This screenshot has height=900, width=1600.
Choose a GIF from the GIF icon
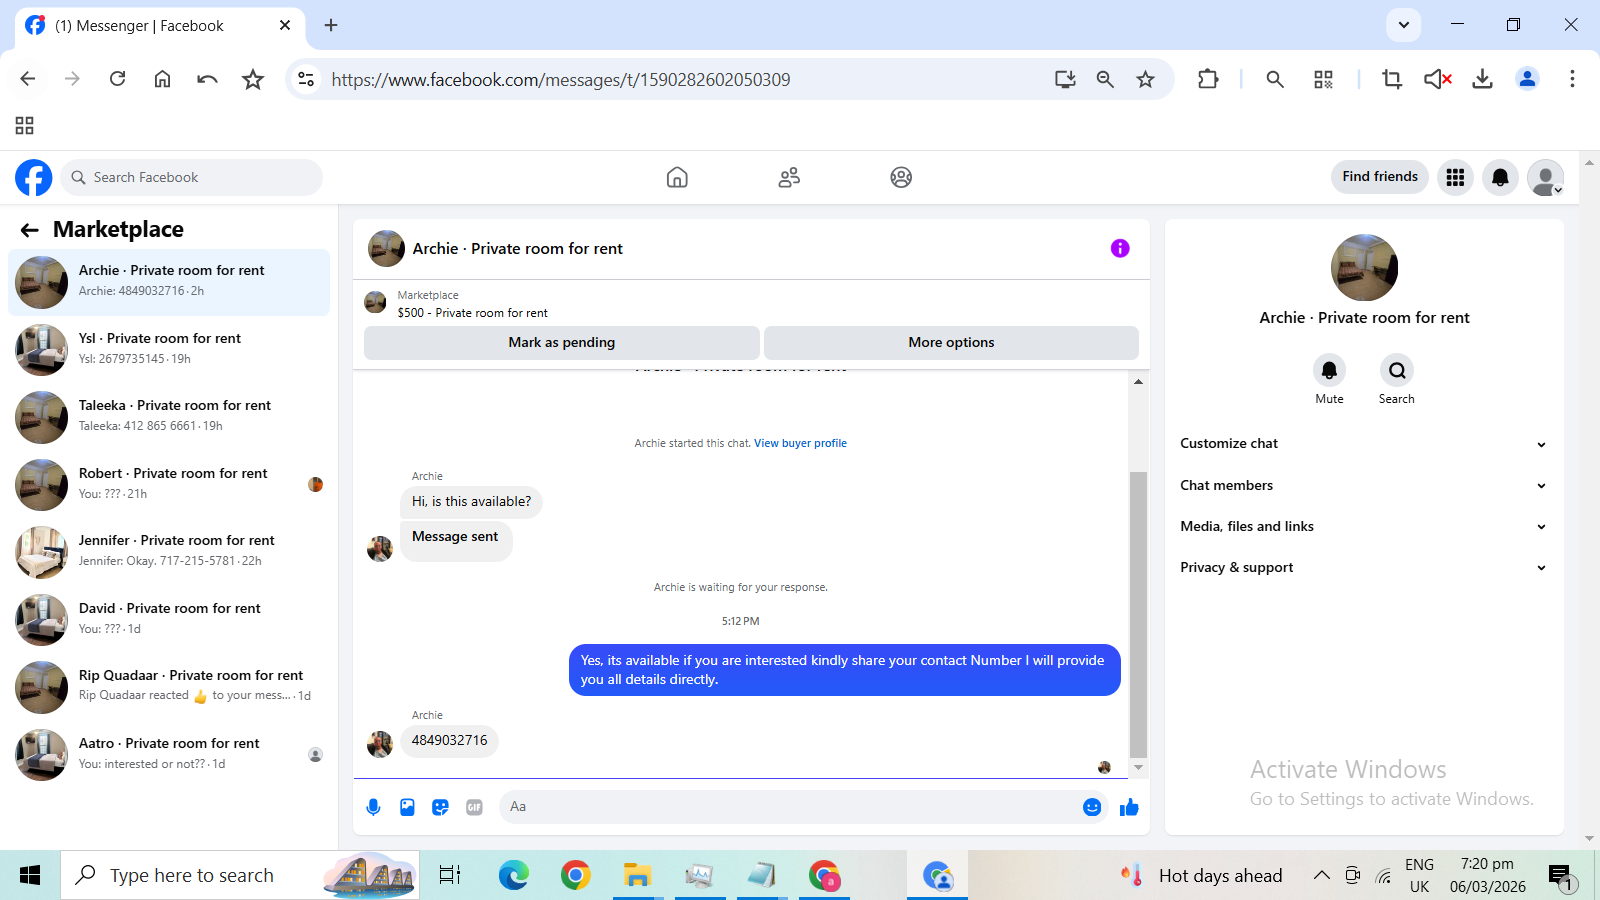[474, 807]
